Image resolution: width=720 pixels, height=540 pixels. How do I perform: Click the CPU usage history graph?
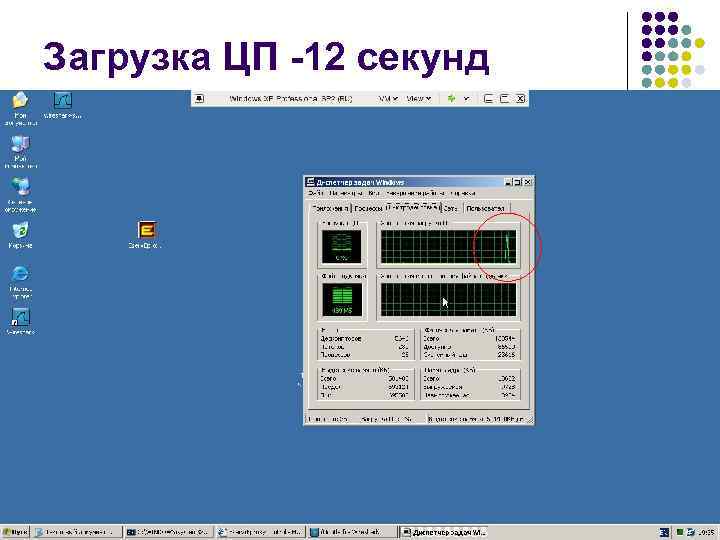point(448,247)
